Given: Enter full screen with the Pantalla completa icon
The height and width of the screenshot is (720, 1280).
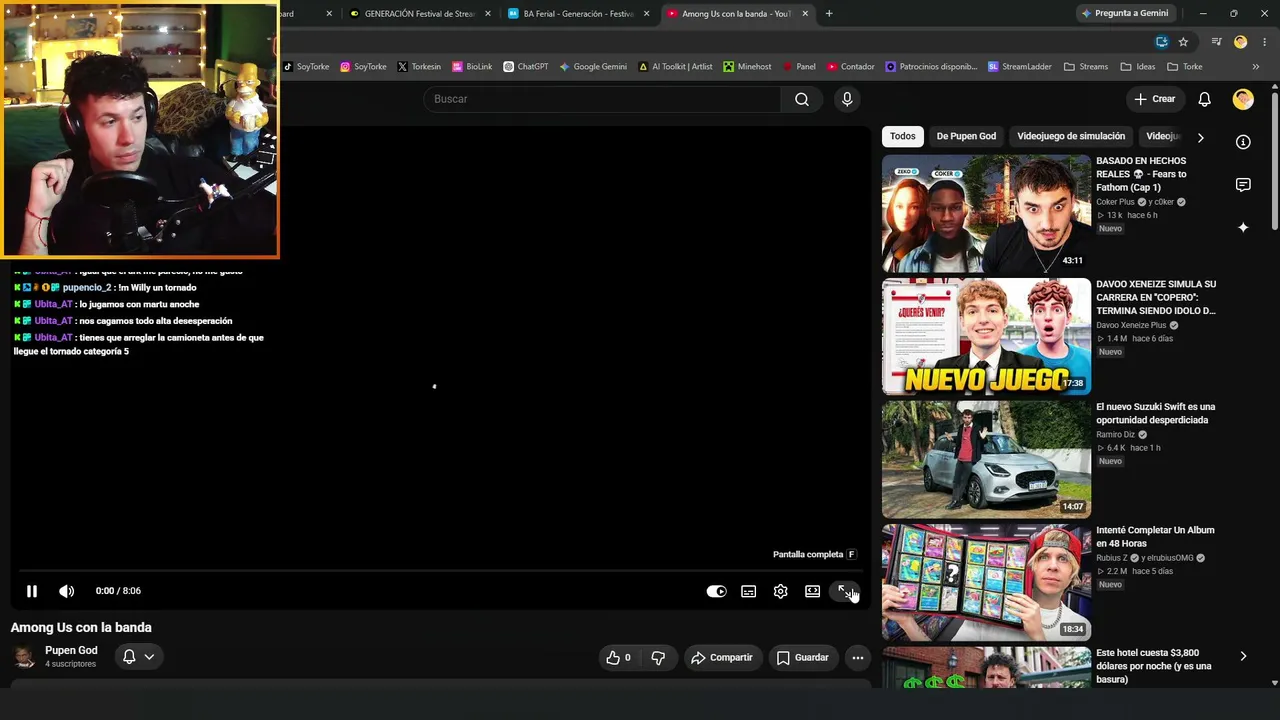Looking at the screenshot, I should [x=845, y=591].
